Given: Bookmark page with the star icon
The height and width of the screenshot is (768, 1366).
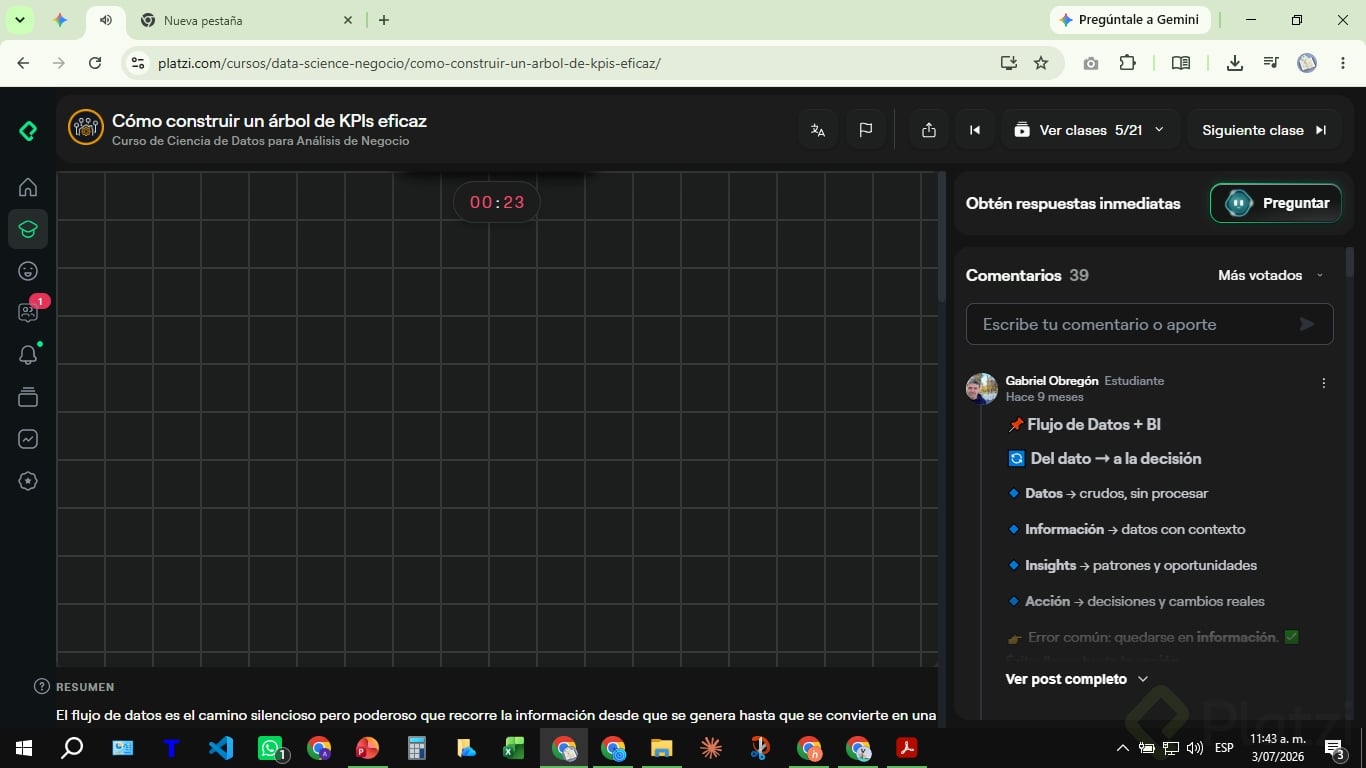Looking at the screenshot, I should pyautogui.click(x=1041, y=63).
